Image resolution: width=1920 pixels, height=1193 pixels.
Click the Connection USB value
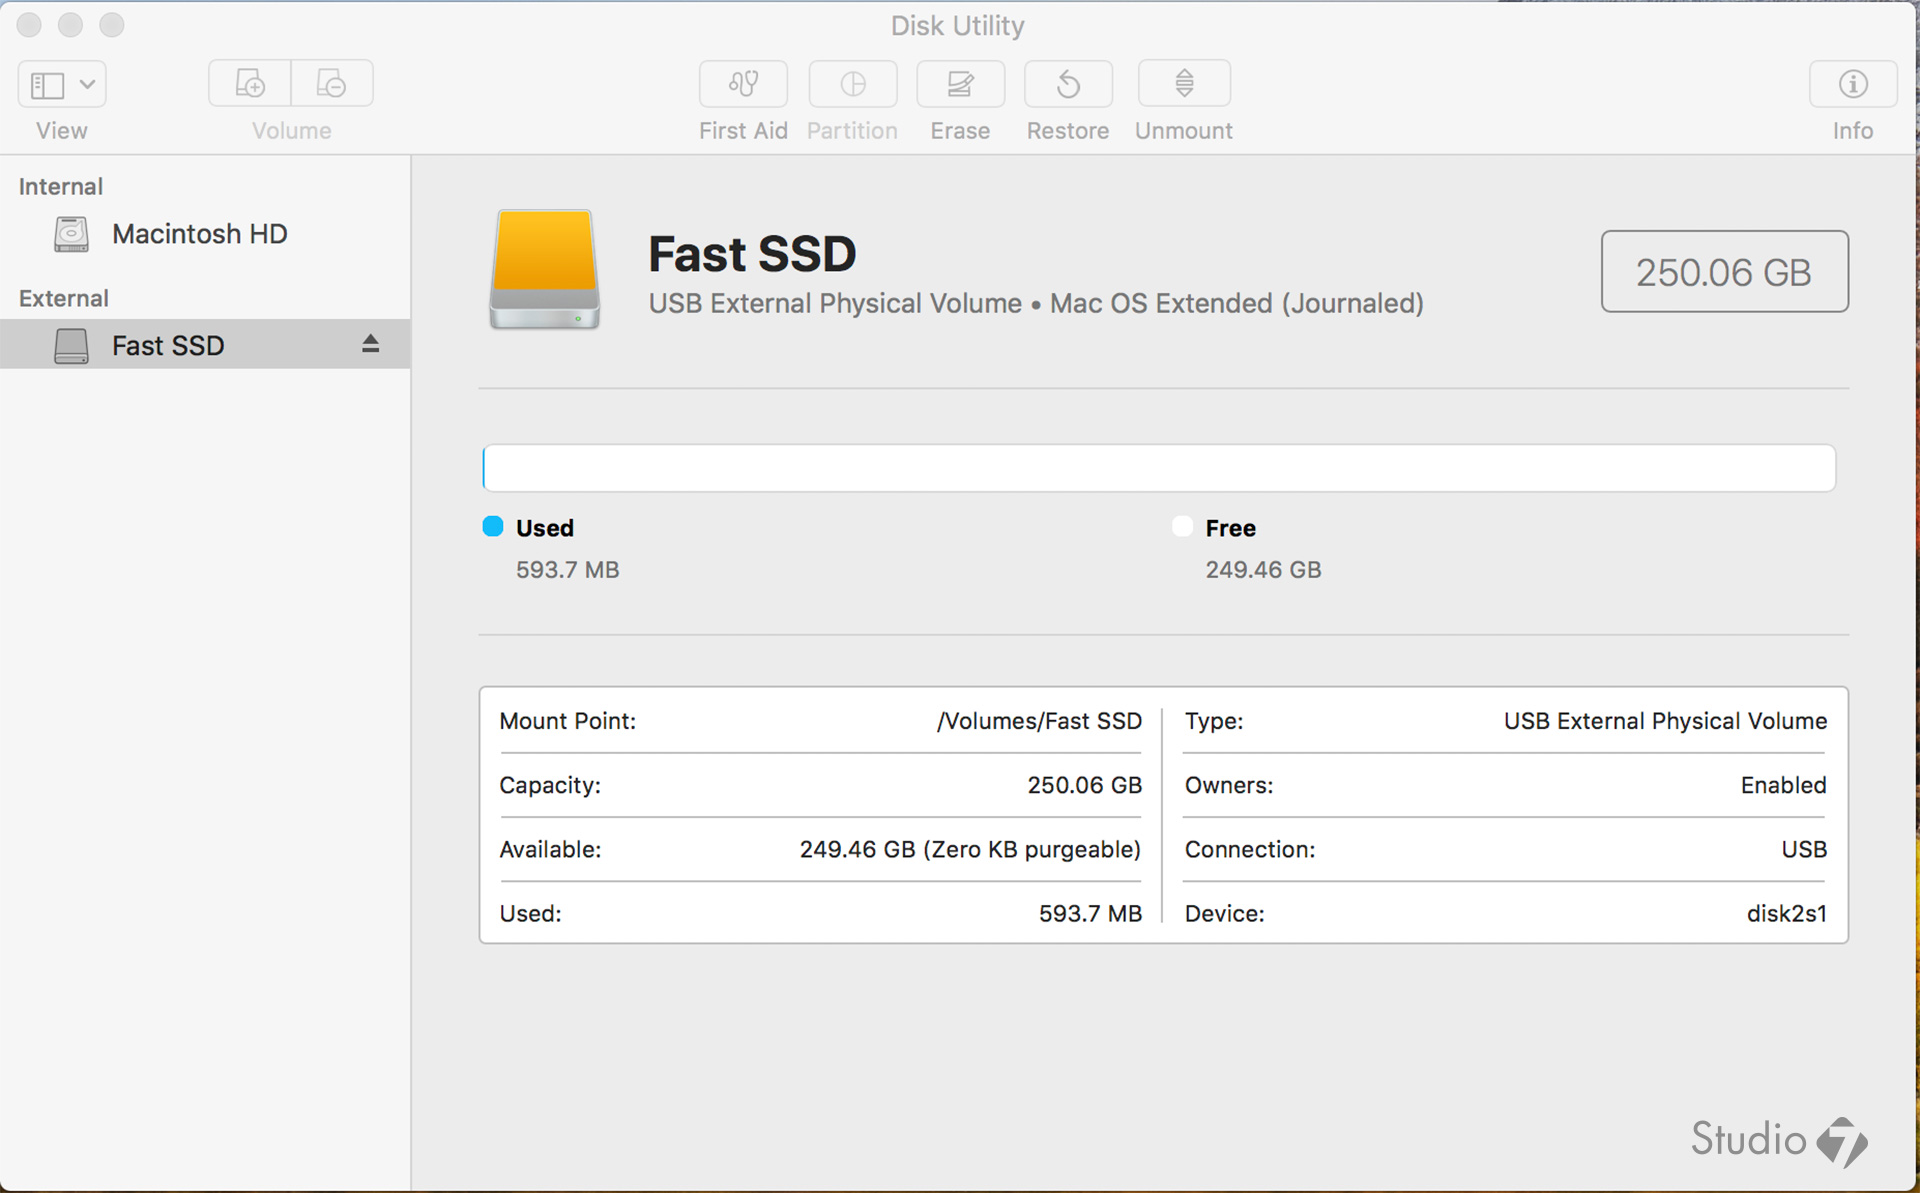coord(1804,850)
